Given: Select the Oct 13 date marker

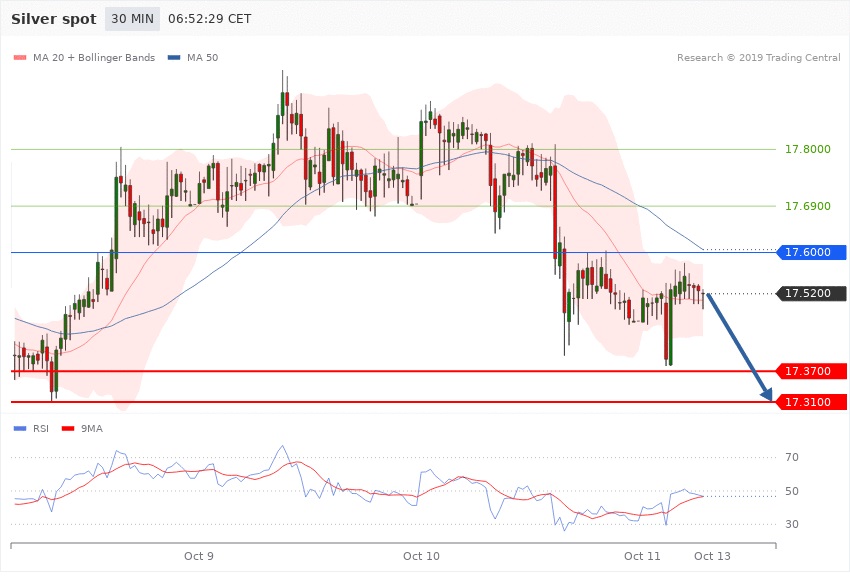Looking at the screenshot, I should click(712, 556).
